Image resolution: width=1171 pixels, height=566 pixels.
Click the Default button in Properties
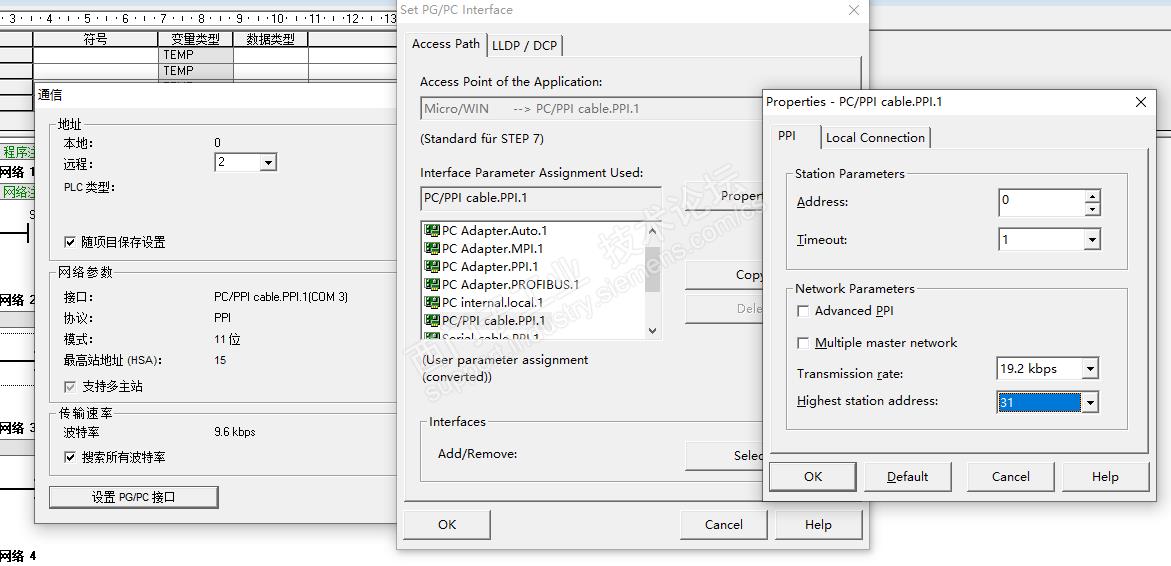(907, 476)
